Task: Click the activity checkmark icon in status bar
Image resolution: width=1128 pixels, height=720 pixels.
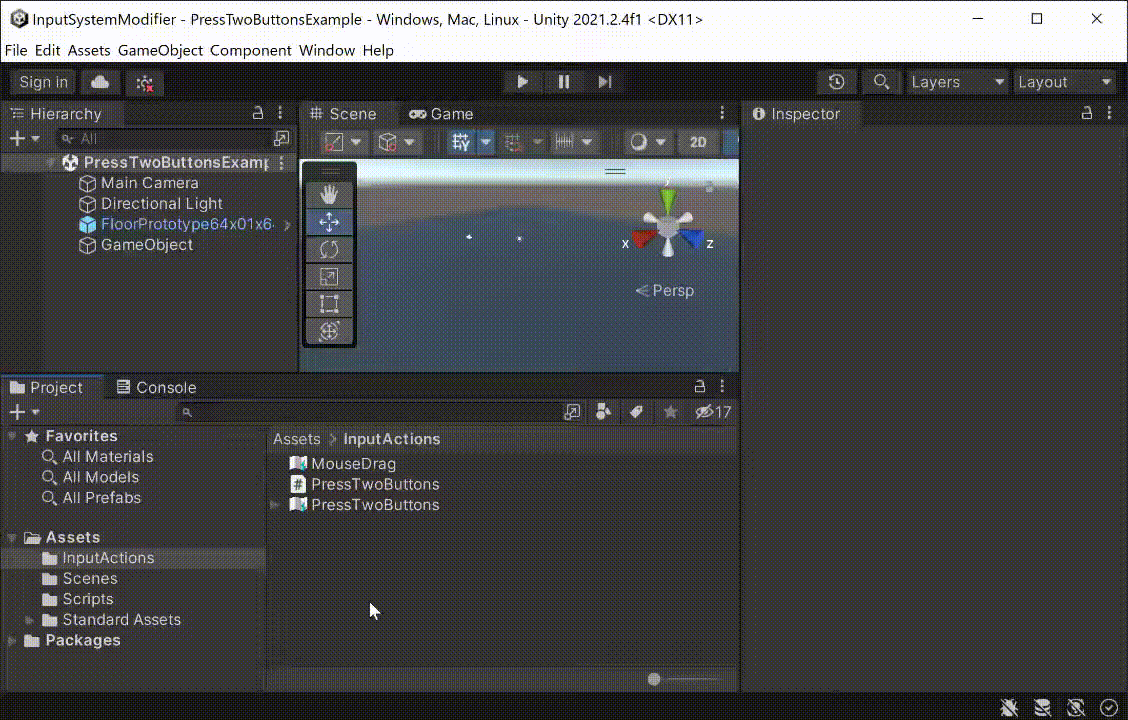Action: [x=1109, y=707]
